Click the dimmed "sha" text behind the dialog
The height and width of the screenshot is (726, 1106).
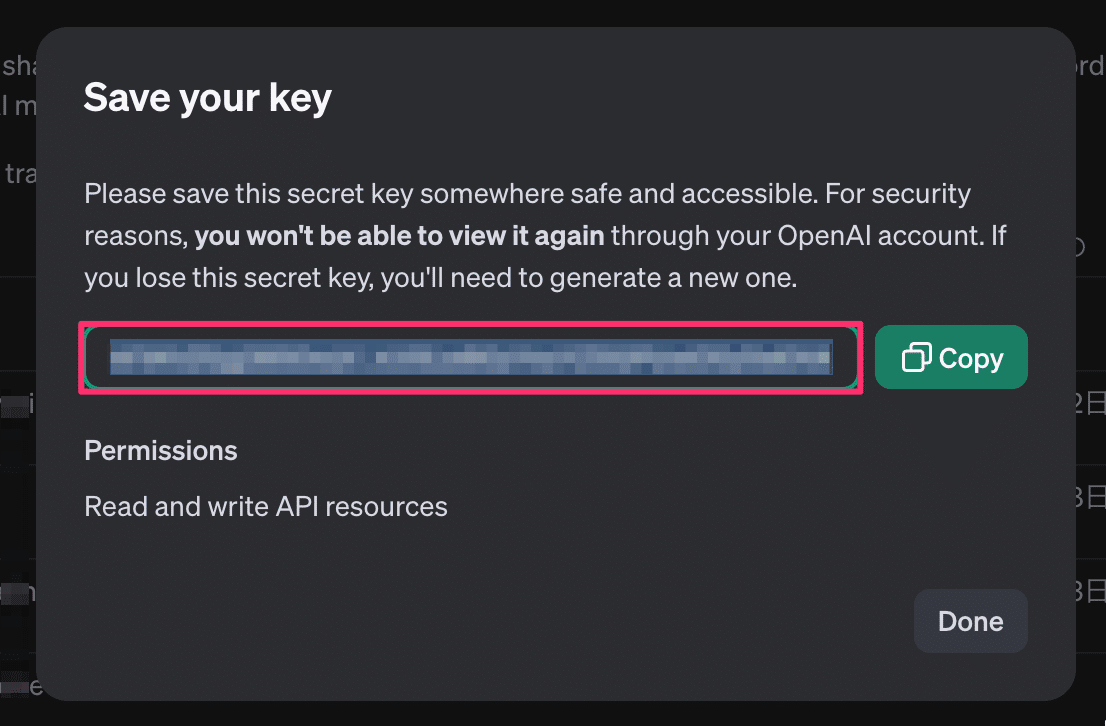[x=18, y=67]
